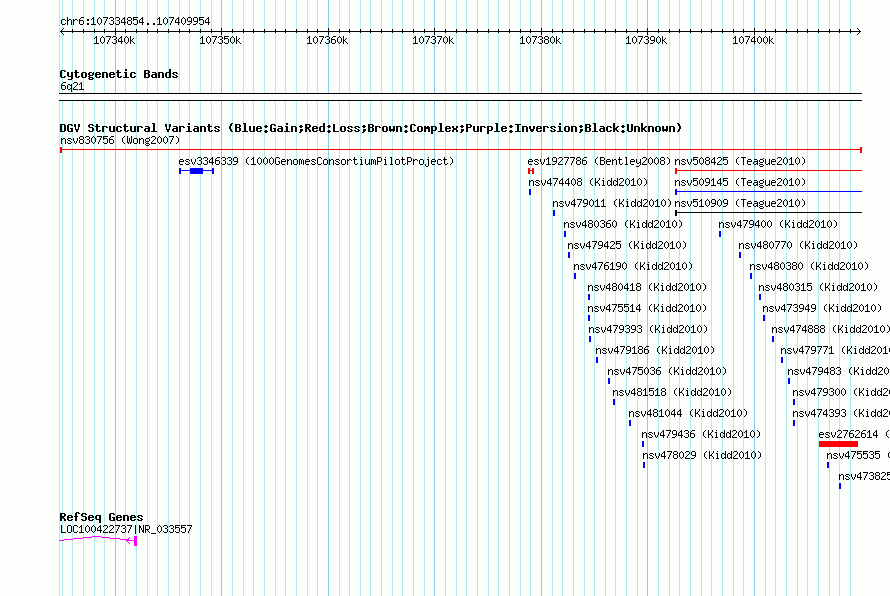
Task: Click the red esv1927786 loss marker
Action: point(531,171)
